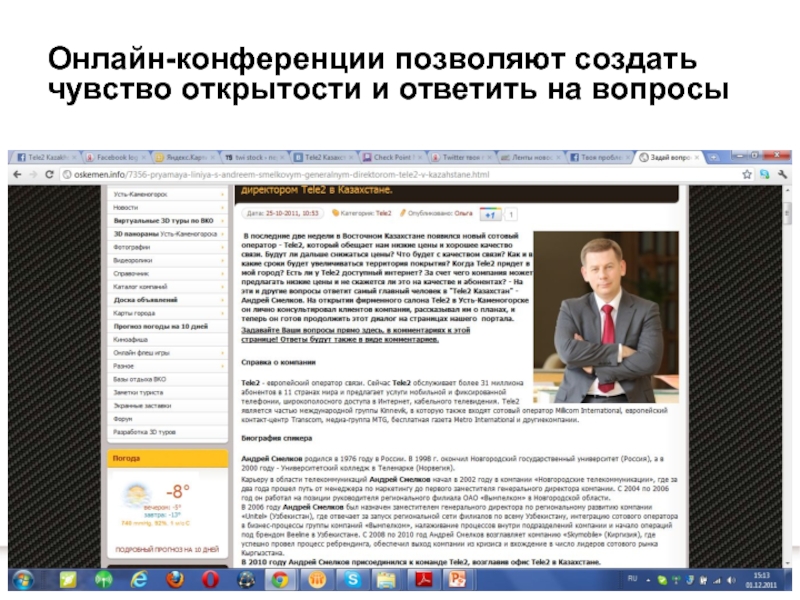Switch to the Twitter твои tab
Screen dimensions: 800x600
coord(462,158)
